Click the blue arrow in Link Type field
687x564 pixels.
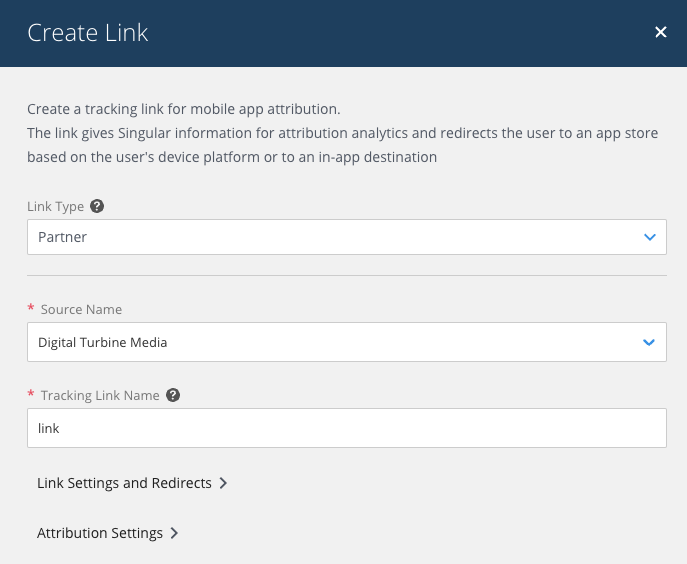[x=650, y=237]
